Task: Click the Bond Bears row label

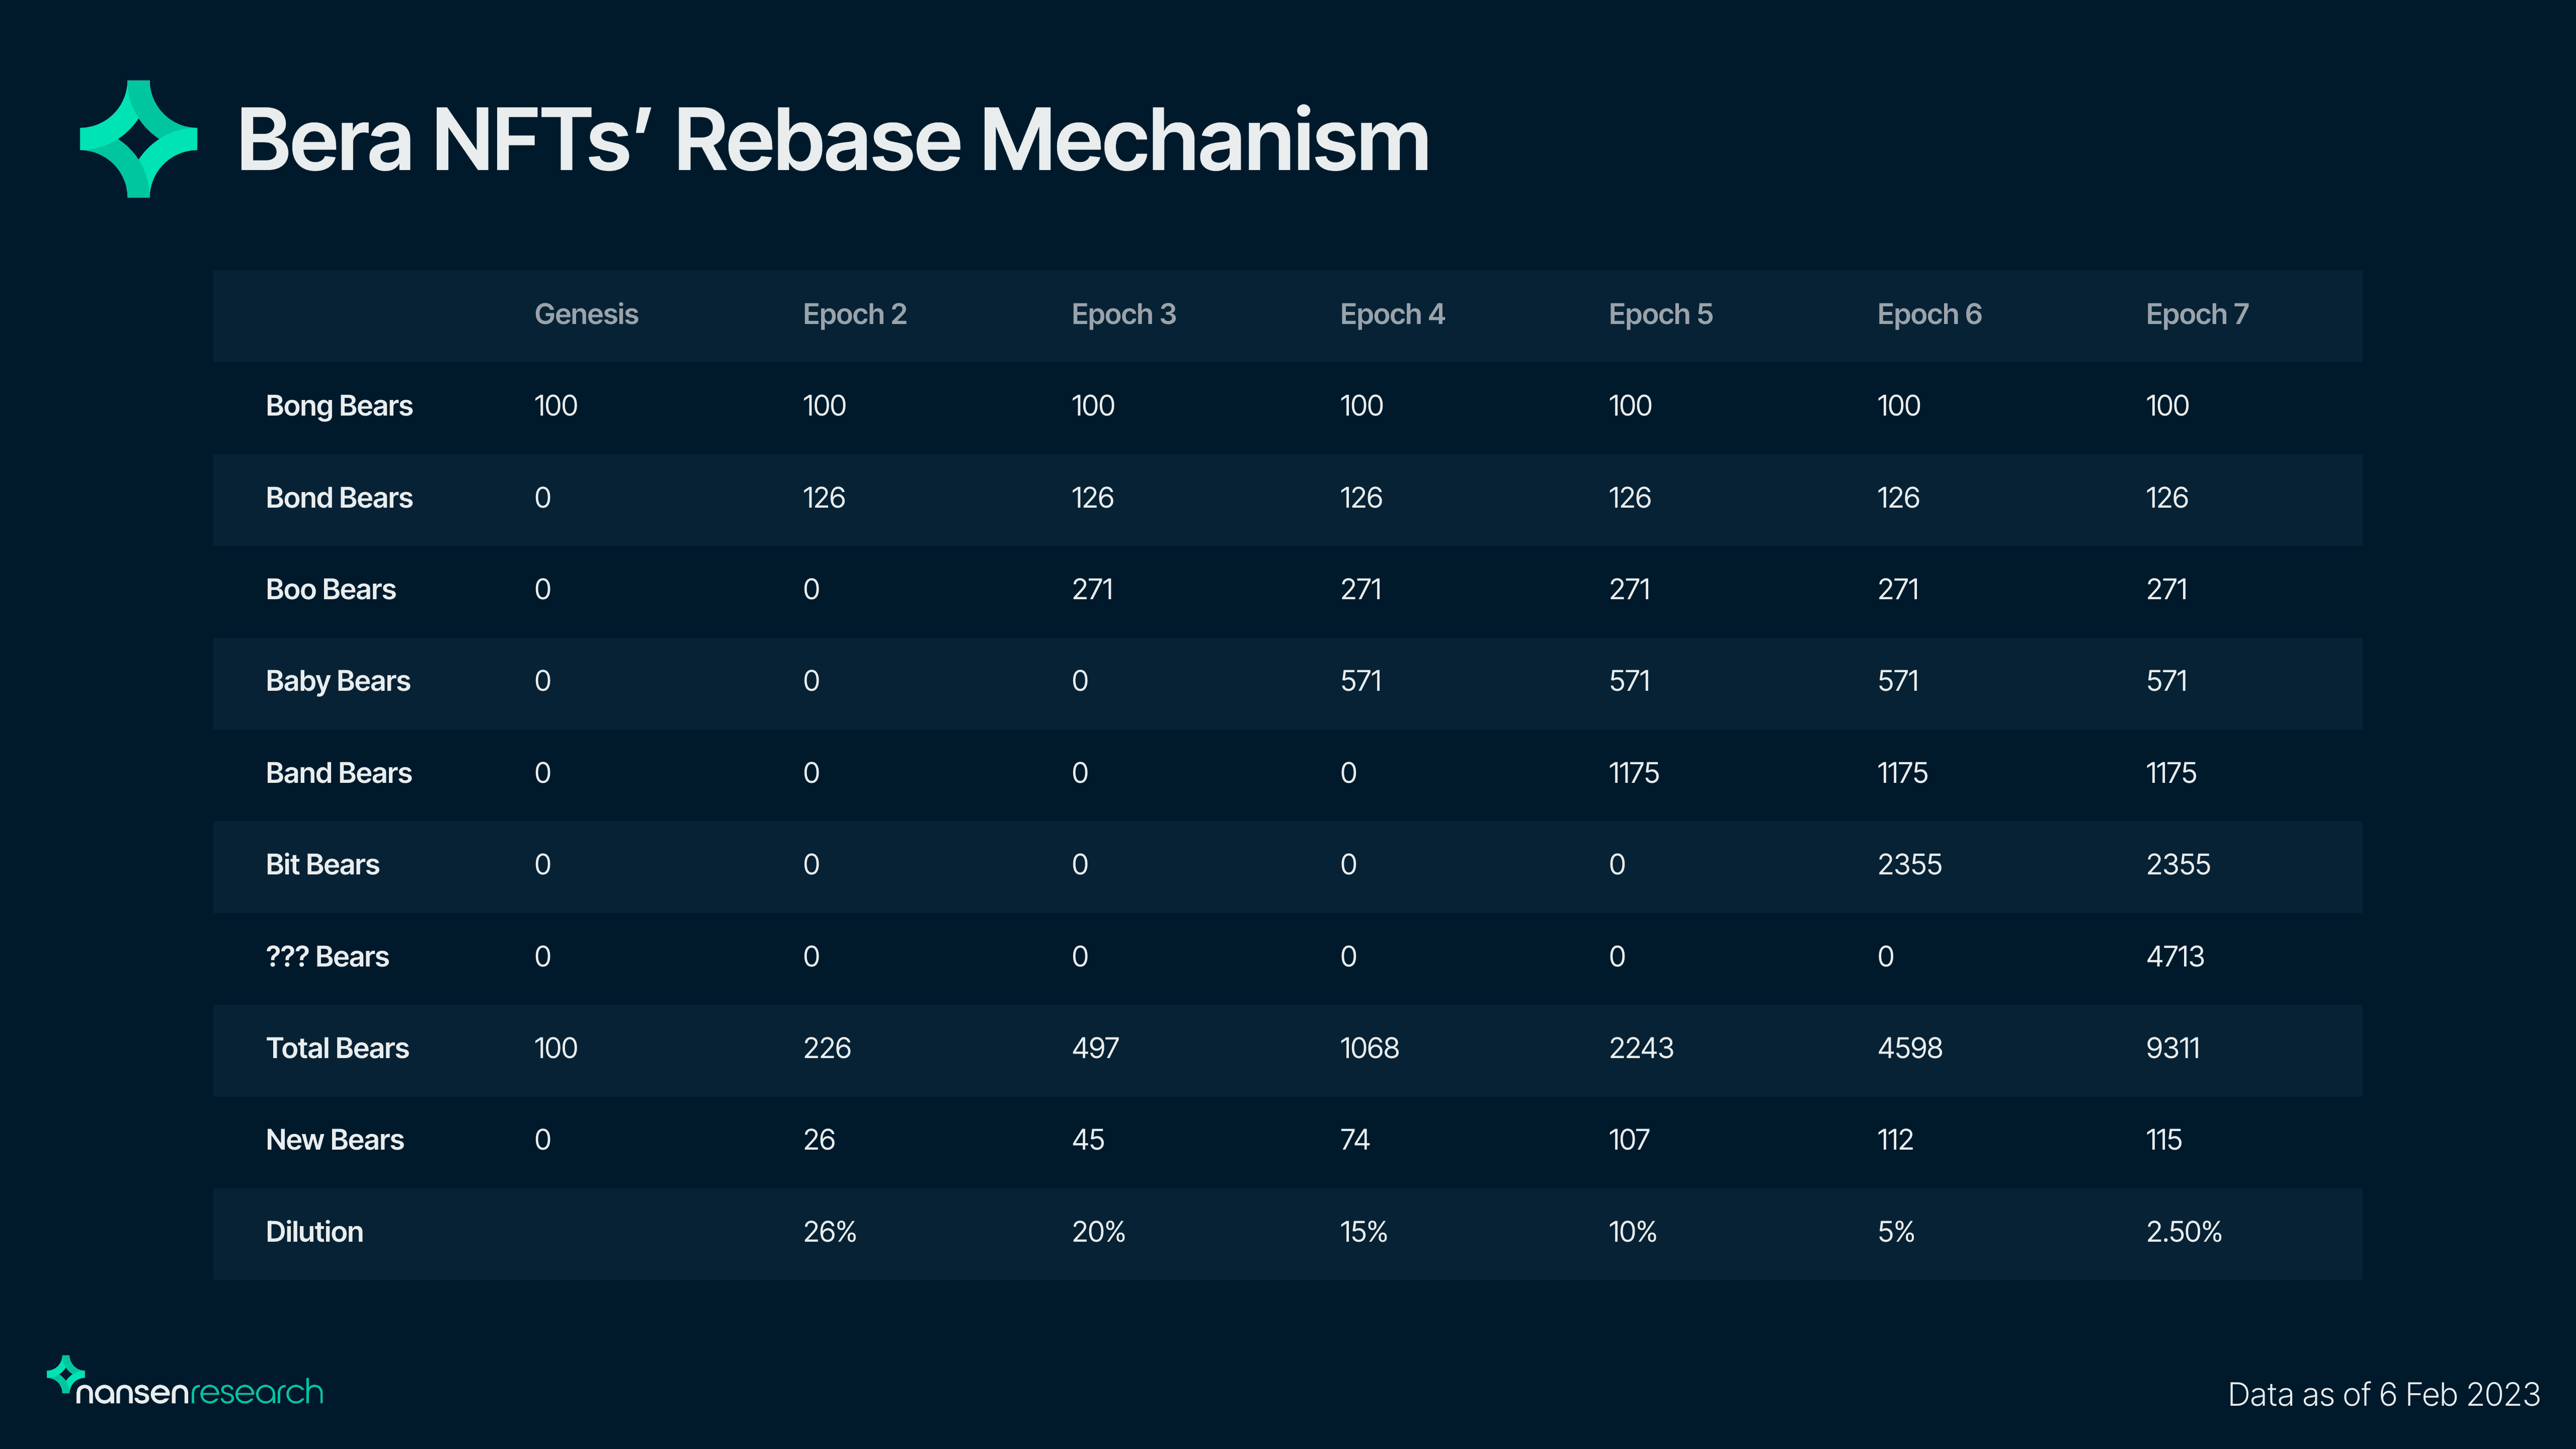Action: (339, 498)
